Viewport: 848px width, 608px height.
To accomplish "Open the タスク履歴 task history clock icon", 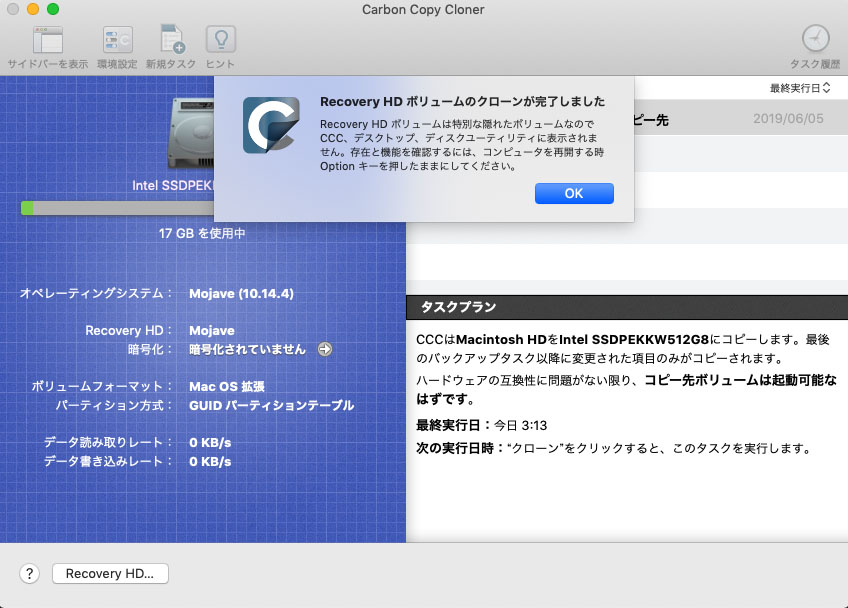I will coord(815,39).
